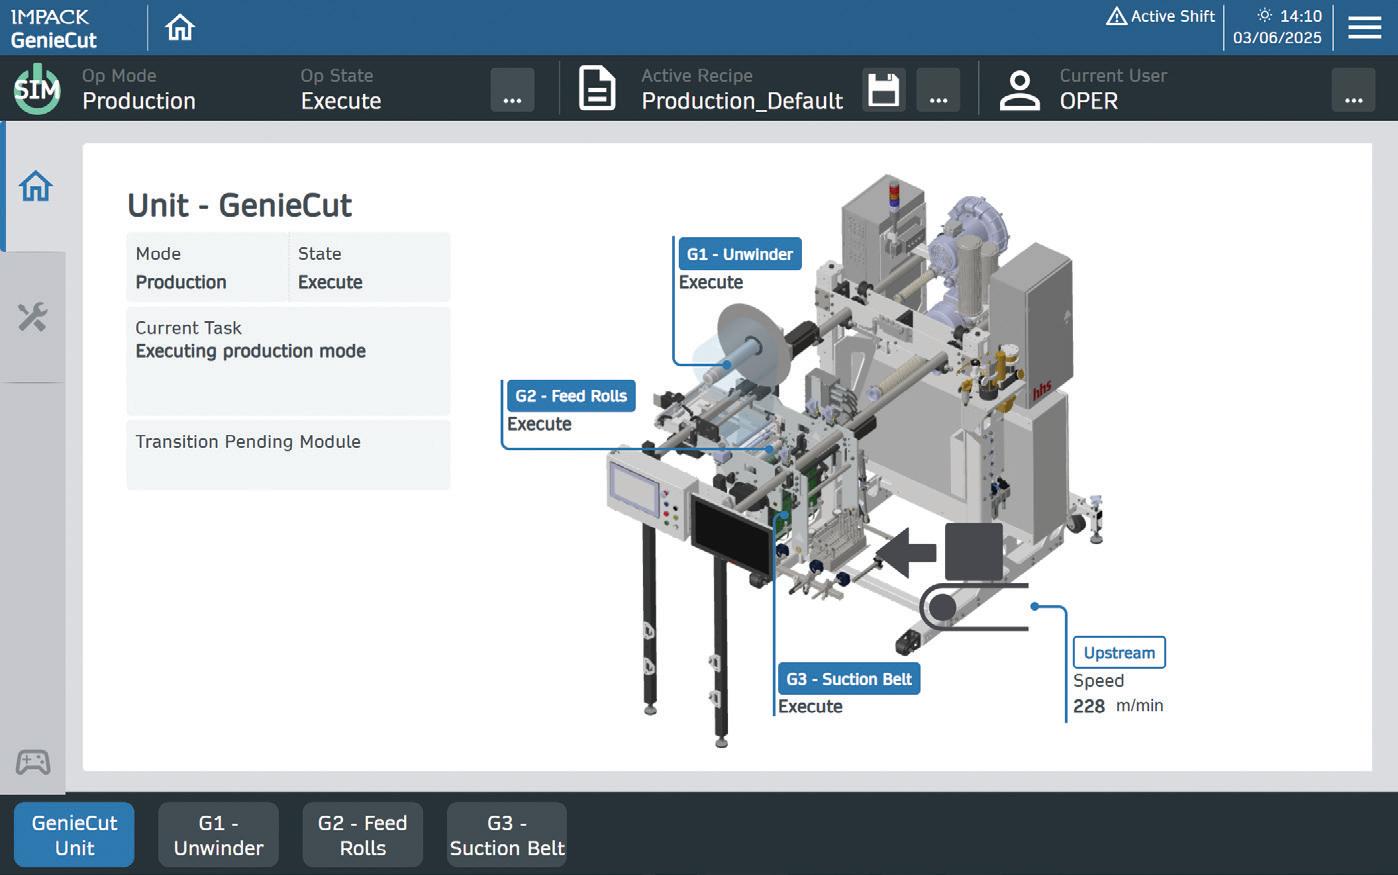Click the Active Recipe document icon

[597, 89]
